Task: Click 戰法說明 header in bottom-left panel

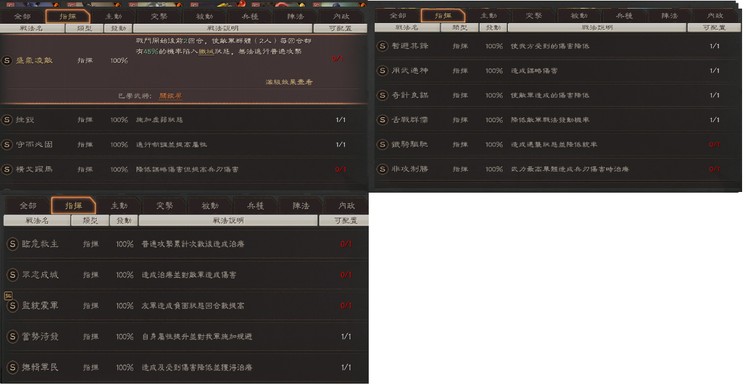Action: click(x=228, y=221)
